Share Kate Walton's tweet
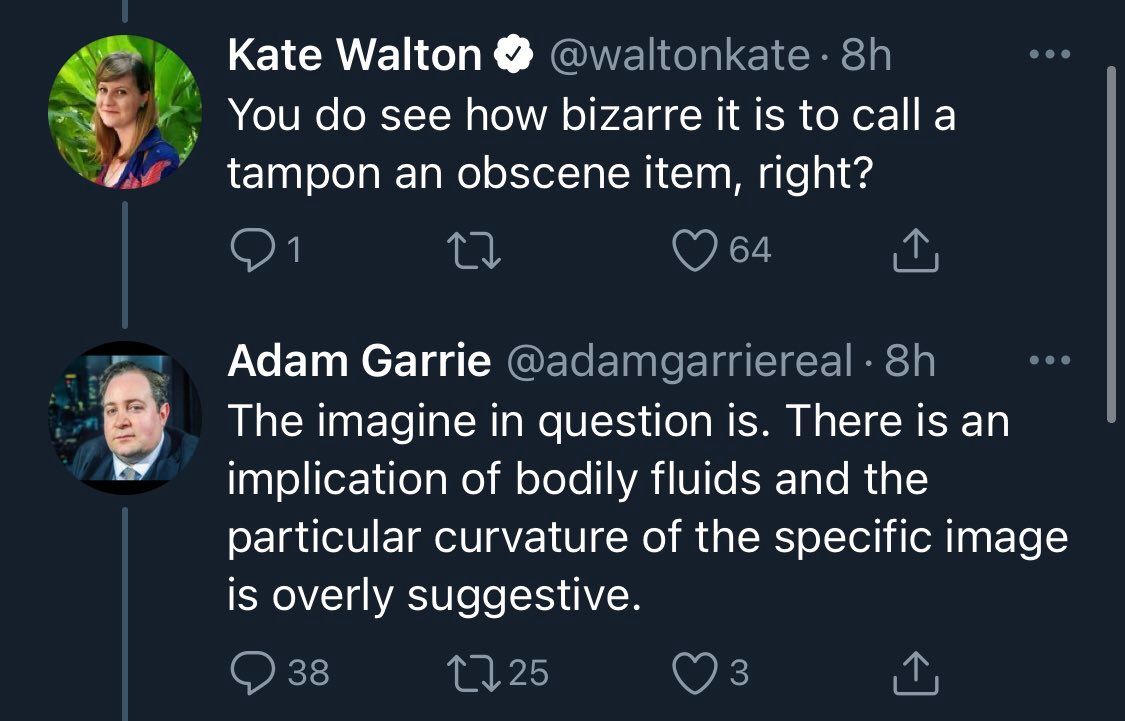 pos(915,250)
